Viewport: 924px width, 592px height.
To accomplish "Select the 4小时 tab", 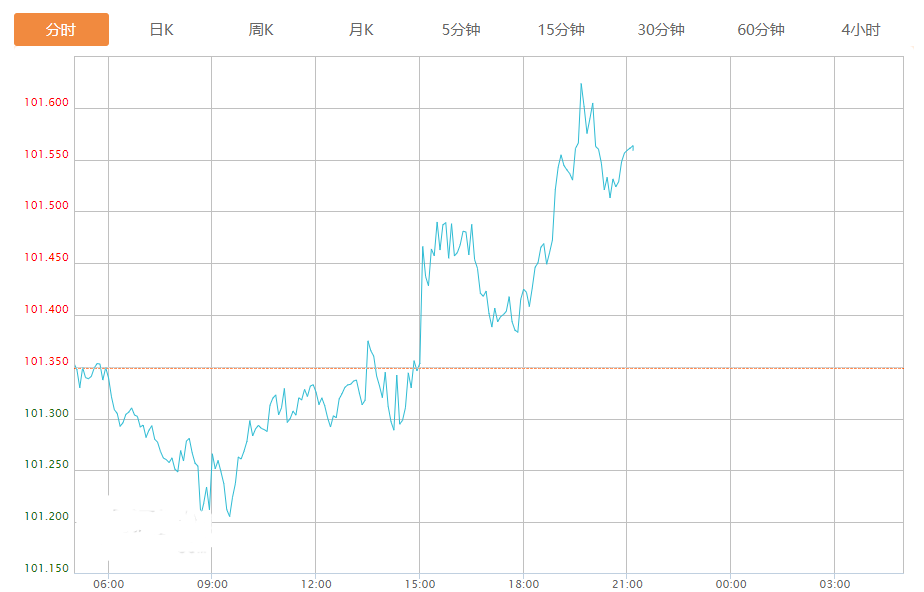I will click(x=861, y=30).
